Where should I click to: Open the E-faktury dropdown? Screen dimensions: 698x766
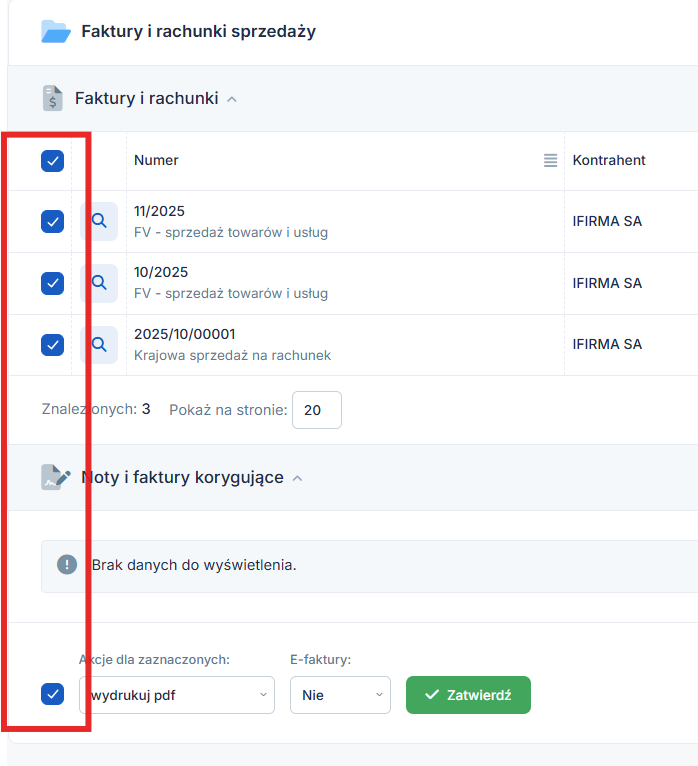pyautogui.click(x=340, y=695)
